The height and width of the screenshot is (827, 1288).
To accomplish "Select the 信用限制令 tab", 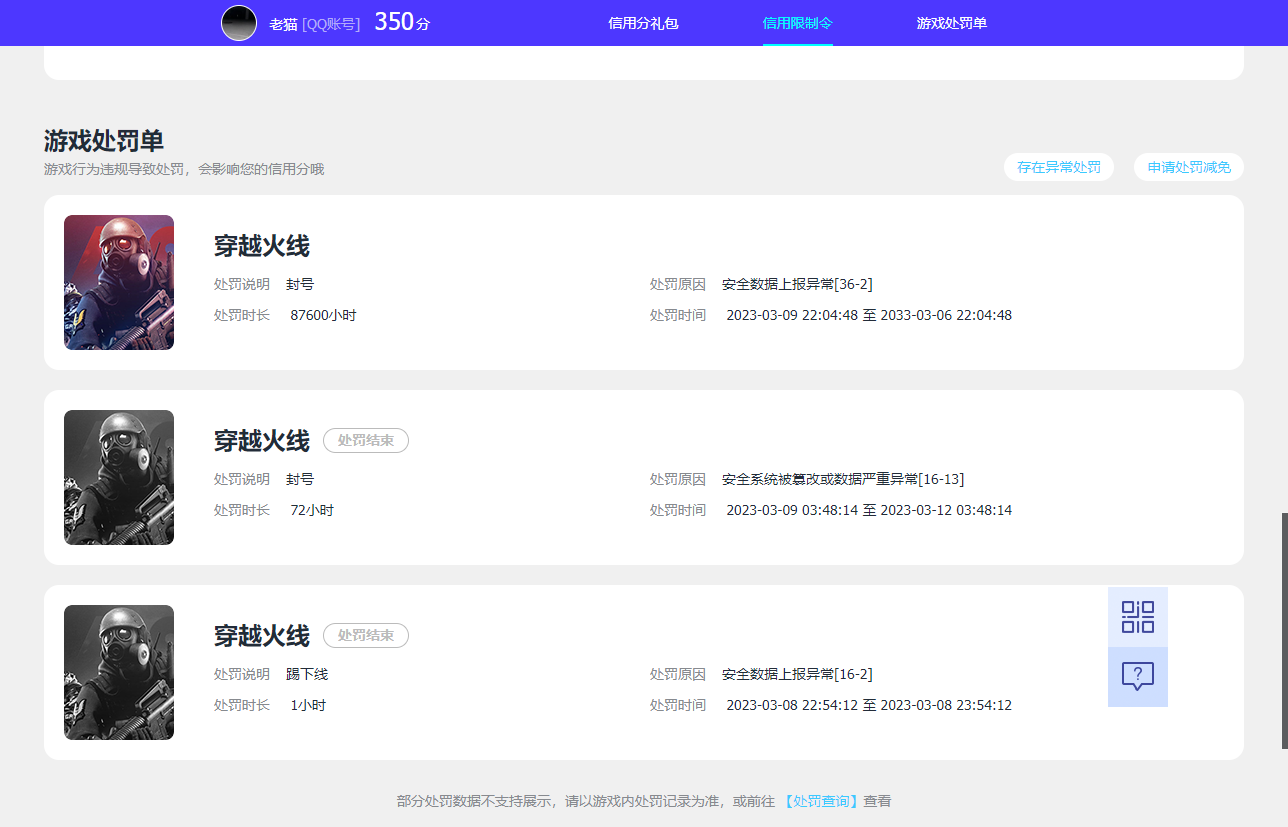I will (x=797, y=23).
